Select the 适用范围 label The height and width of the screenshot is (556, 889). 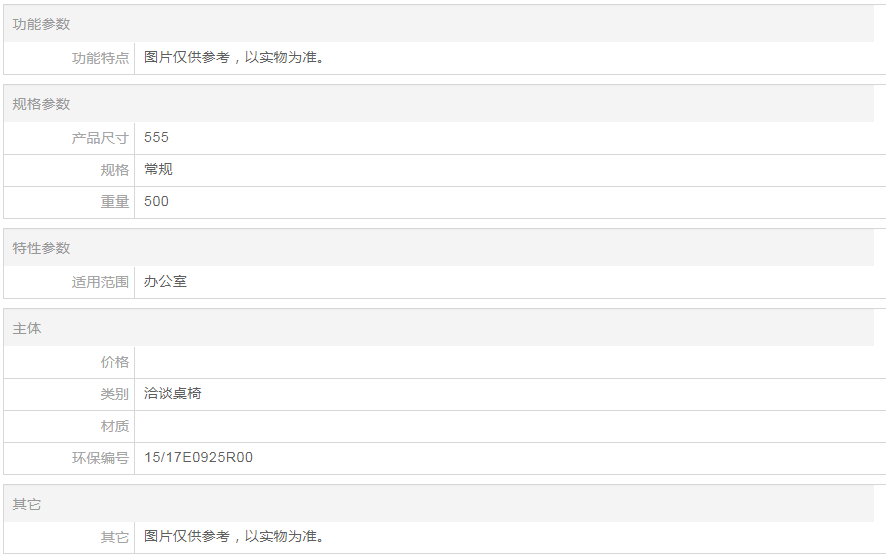100,282
